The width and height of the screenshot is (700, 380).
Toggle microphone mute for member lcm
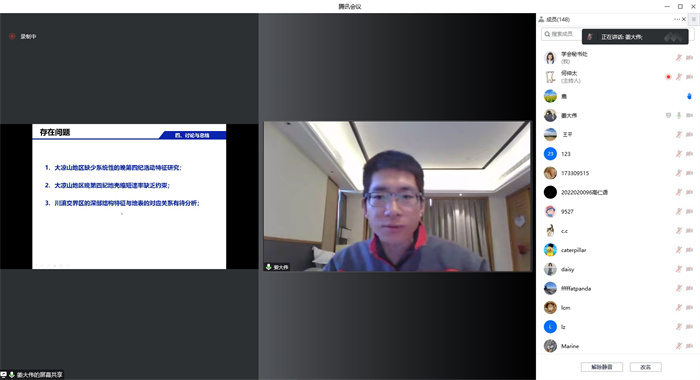tap(679, 308)
